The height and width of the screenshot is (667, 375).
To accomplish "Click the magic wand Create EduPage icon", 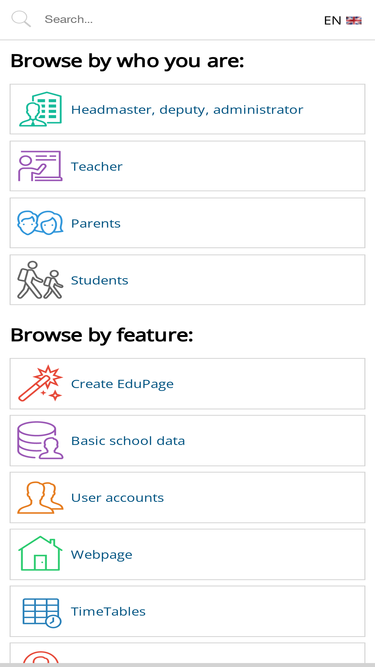I will tap(40, 383).
